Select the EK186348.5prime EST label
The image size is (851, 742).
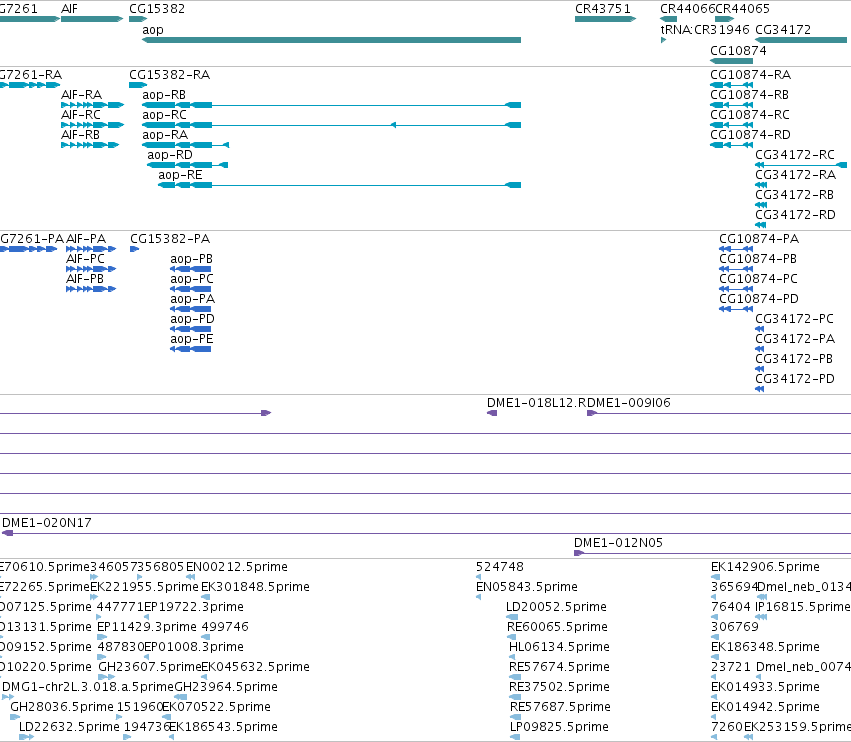point(765,648)
